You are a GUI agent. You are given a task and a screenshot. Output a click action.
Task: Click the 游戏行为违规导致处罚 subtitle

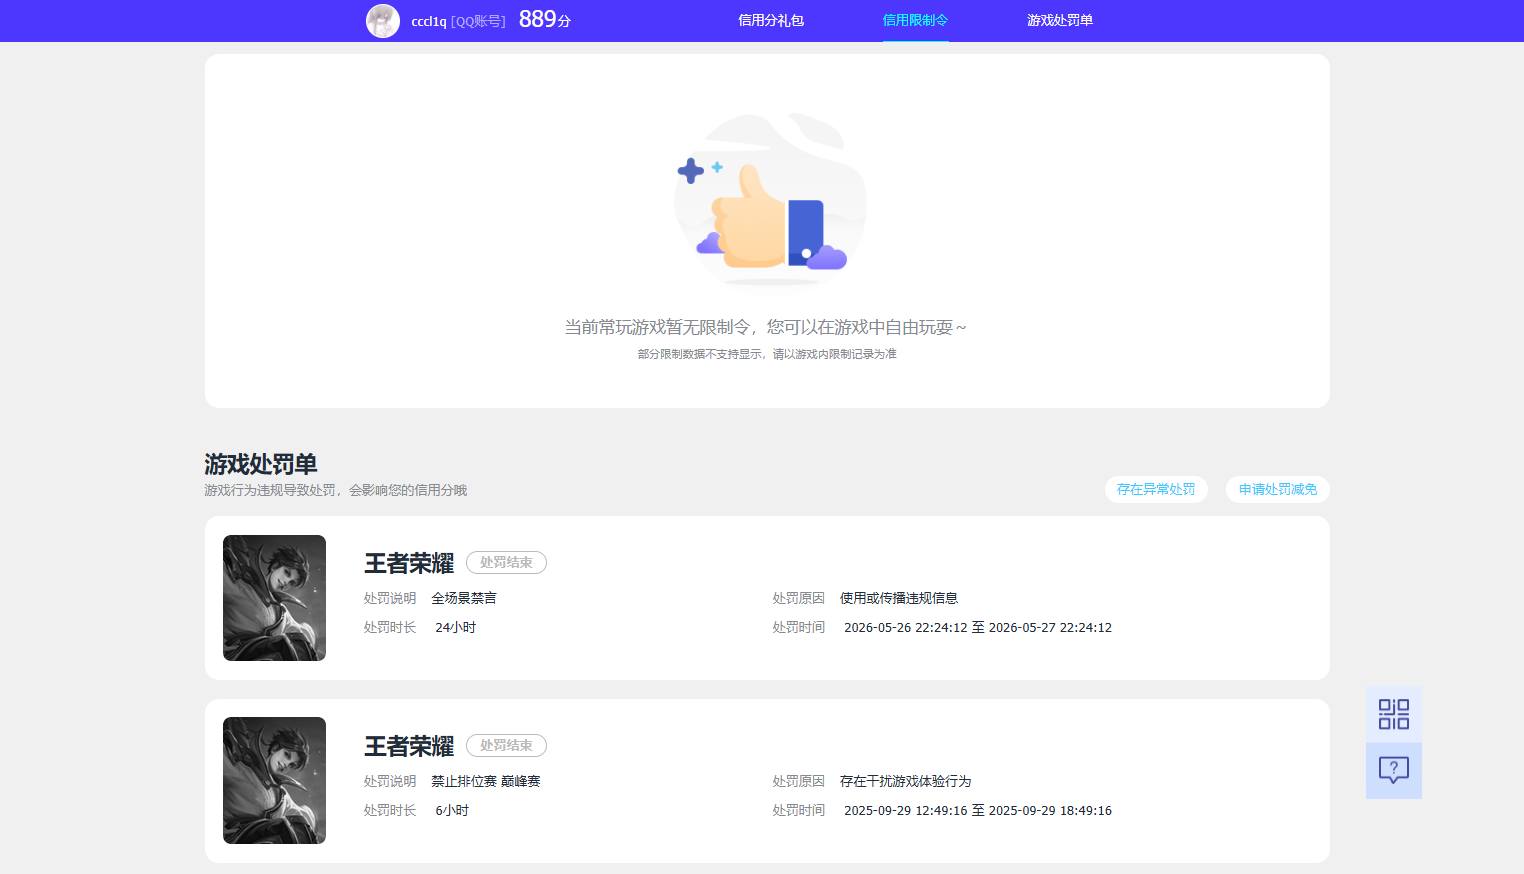335,490
